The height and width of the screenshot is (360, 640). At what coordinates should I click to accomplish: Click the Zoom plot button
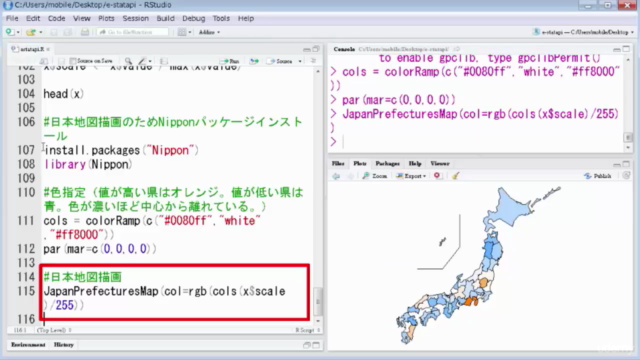pos(375,176)
